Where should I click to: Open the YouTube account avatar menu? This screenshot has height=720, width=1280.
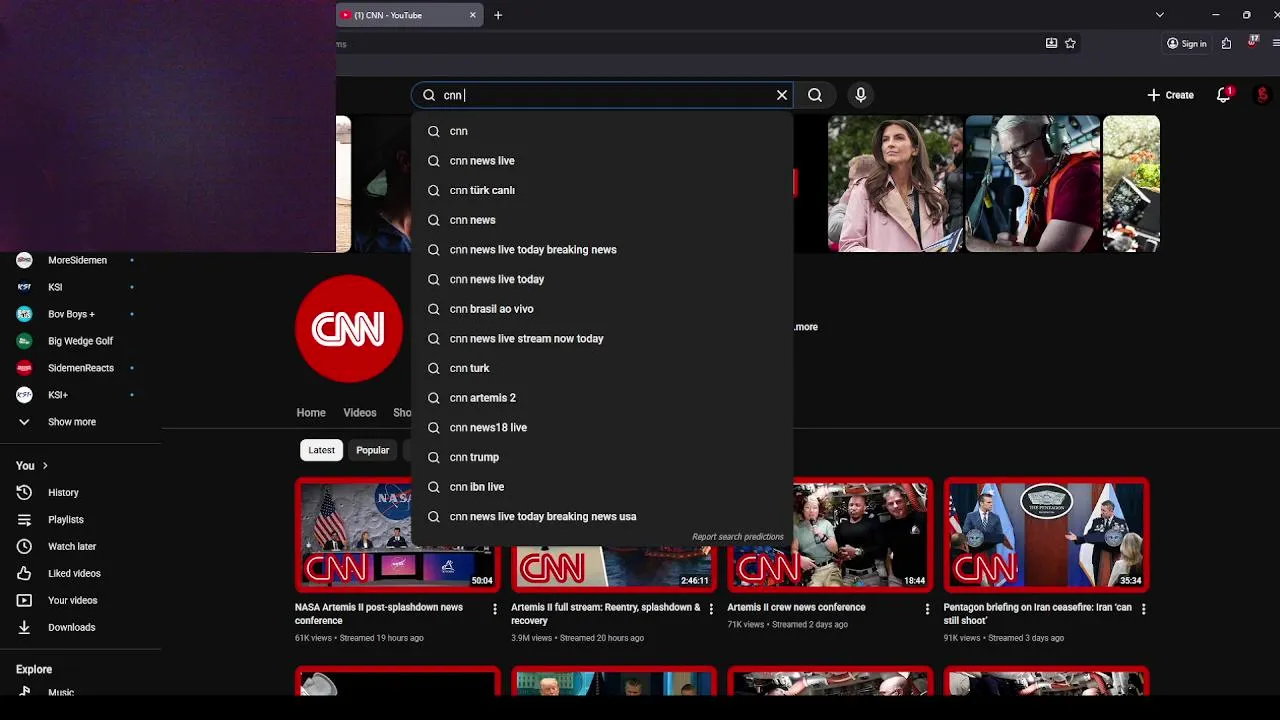[x=1262, y=95]
